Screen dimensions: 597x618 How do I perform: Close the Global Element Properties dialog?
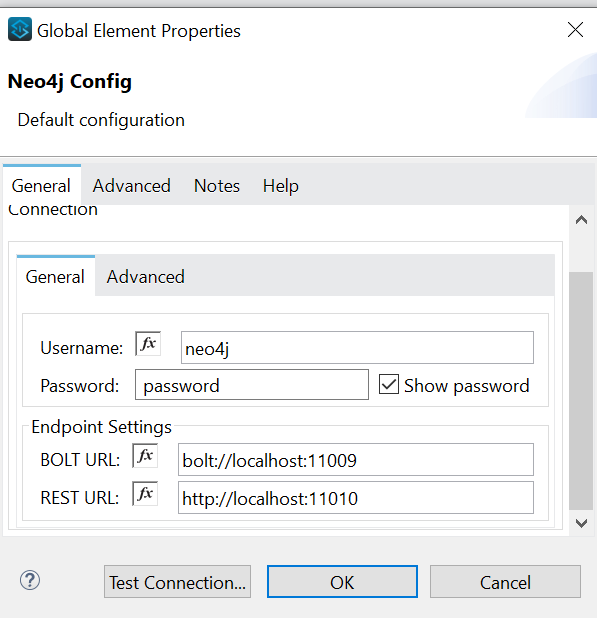(575, 30)
